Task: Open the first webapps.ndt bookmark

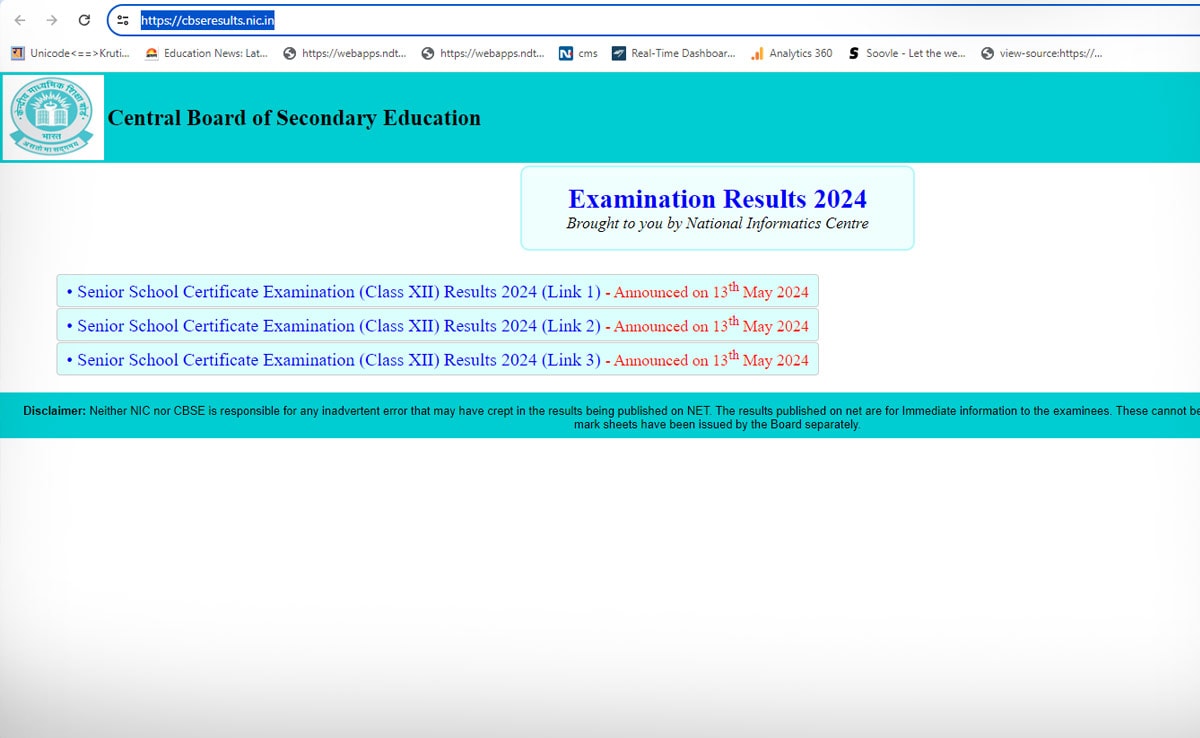Action: tap(345, 53)
